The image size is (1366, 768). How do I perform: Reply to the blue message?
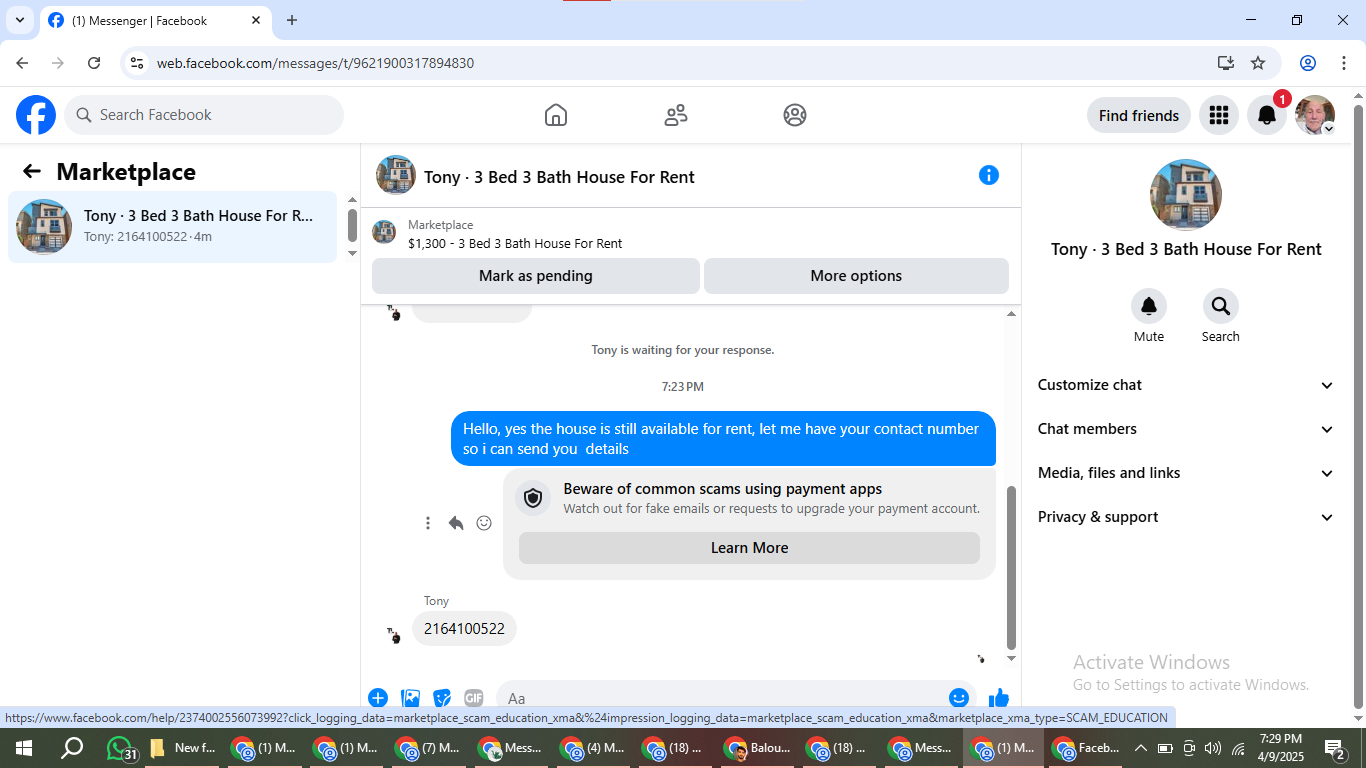point(456,523)
